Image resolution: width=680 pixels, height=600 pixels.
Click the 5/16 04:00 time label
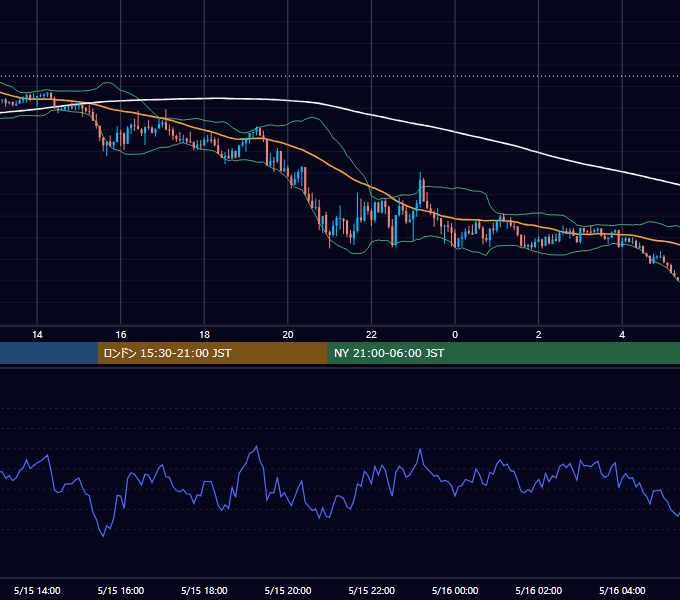[x=622, y=590]
